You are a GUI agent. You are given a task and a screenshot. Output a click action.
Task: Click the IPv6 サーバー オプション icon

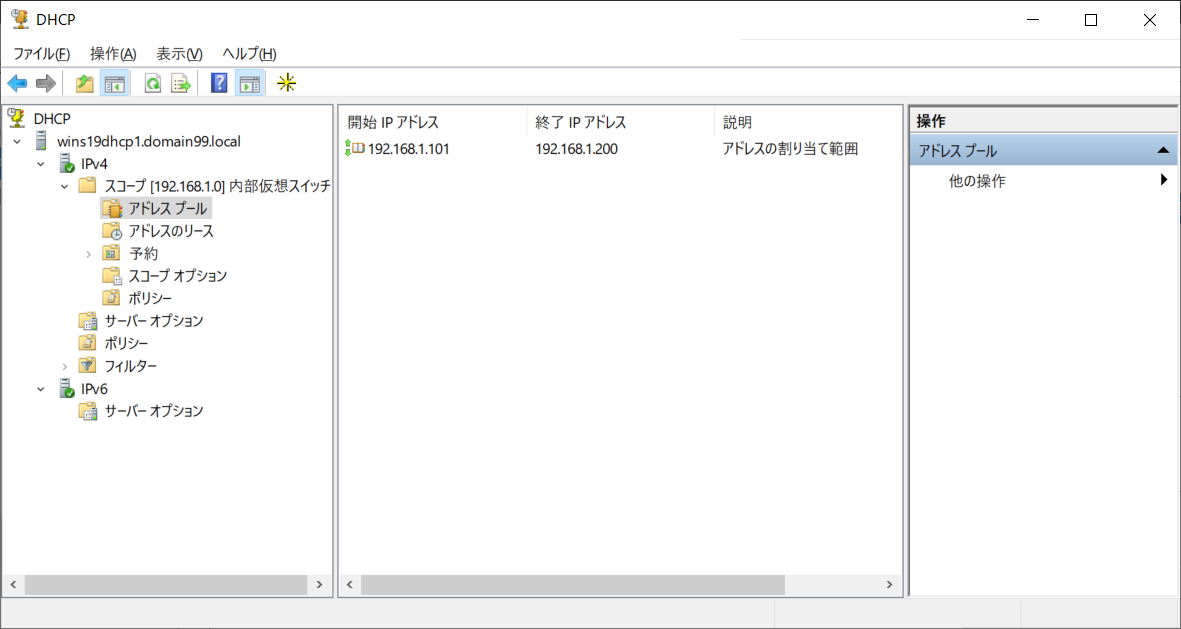point(88,411)
